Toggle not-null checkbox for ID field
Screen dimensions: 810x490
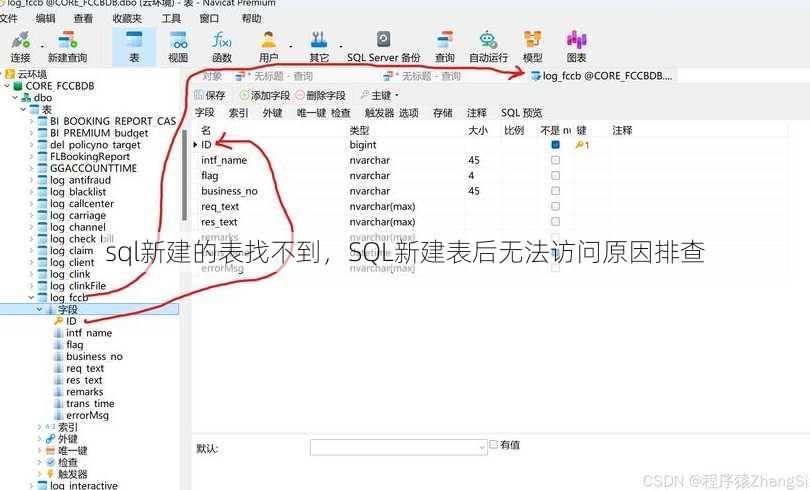point(555,145)
